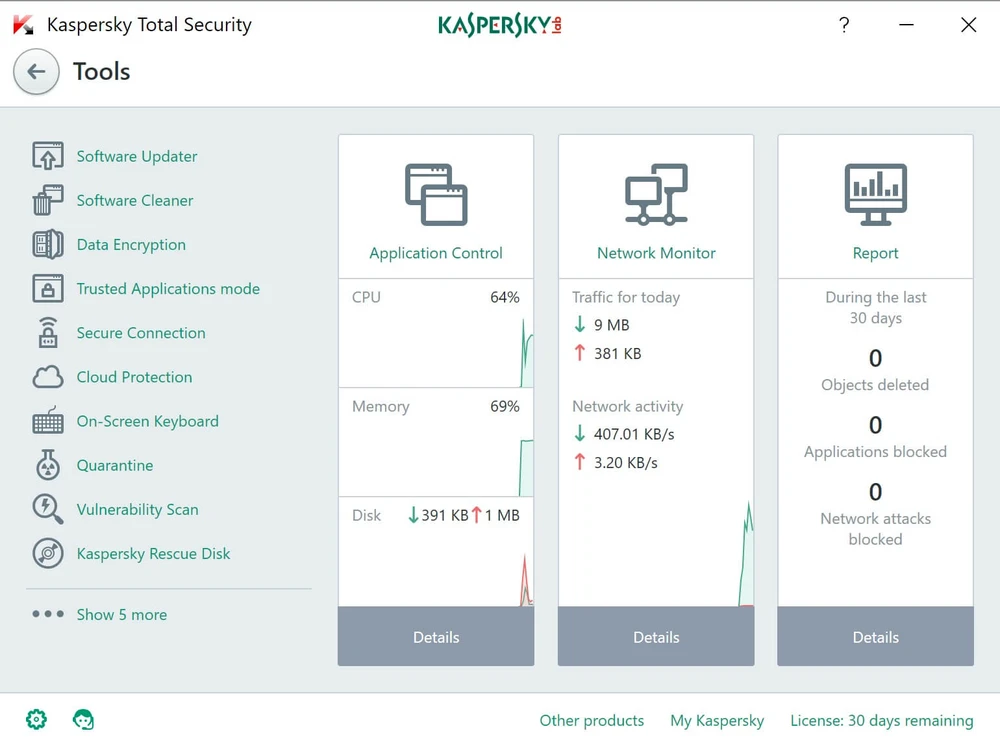Open Data Encryption
This screenshot has width=1000, height=744.
131,245
